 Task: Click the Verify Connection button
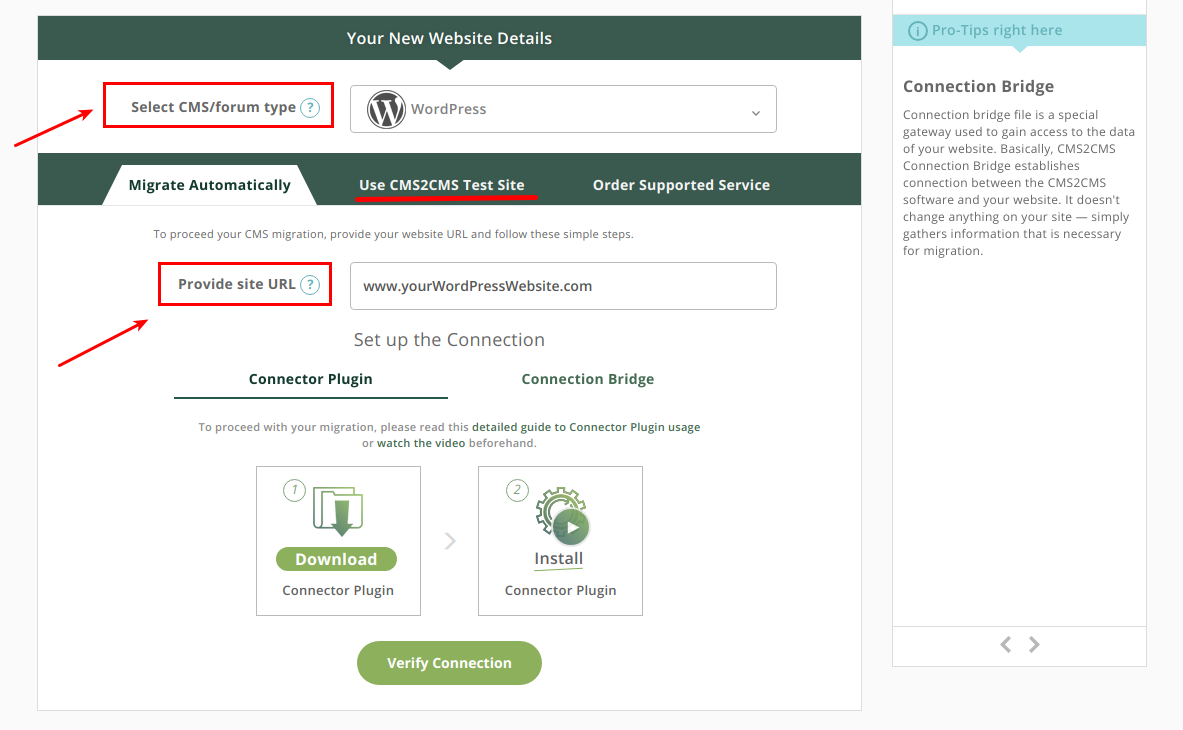pyautogui.click(x=449, y=663)
